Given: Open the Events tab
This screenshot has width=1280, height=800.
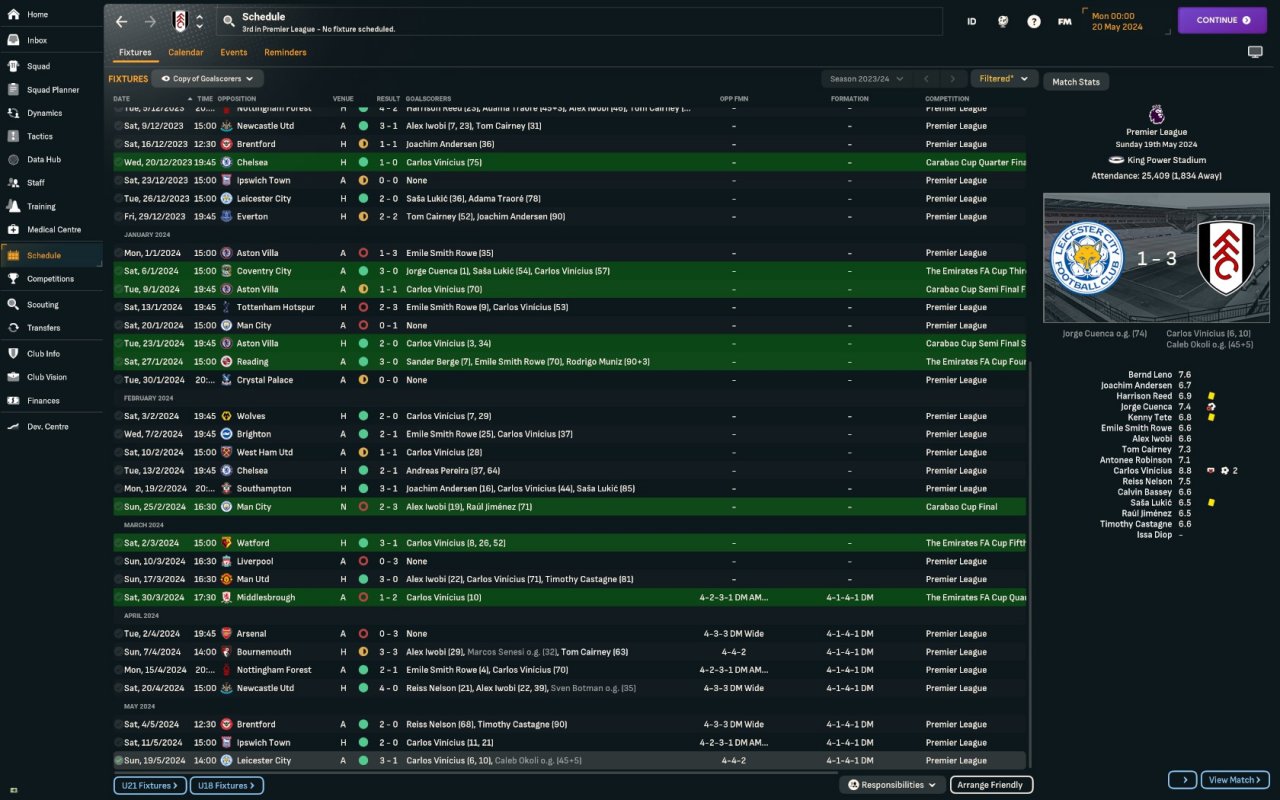Looking at the screenshot, I should [234, 52].
